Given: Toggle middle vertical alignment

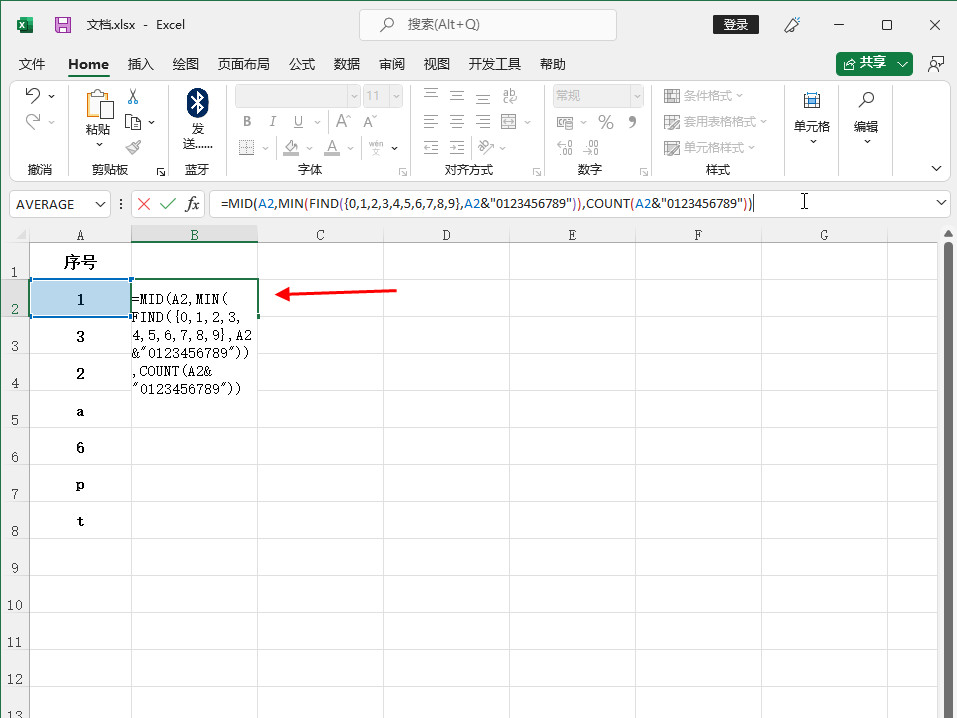Looking at the screenshot, I should tap(457, 95).
